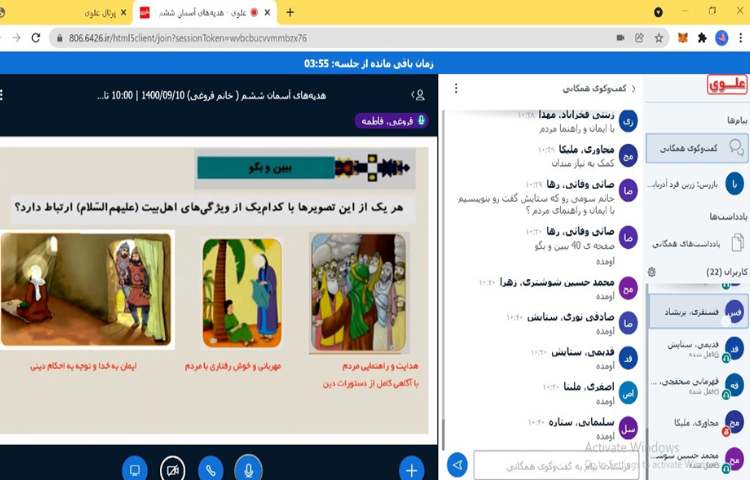Viewport: 750px width, 480px height.
Task: Bookmark this page with the star icon
Action: [x=659, y=38]
